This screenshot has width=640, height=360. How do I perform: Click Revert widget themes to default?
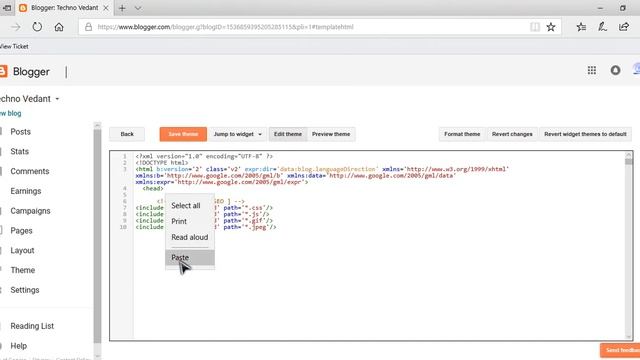585,134
